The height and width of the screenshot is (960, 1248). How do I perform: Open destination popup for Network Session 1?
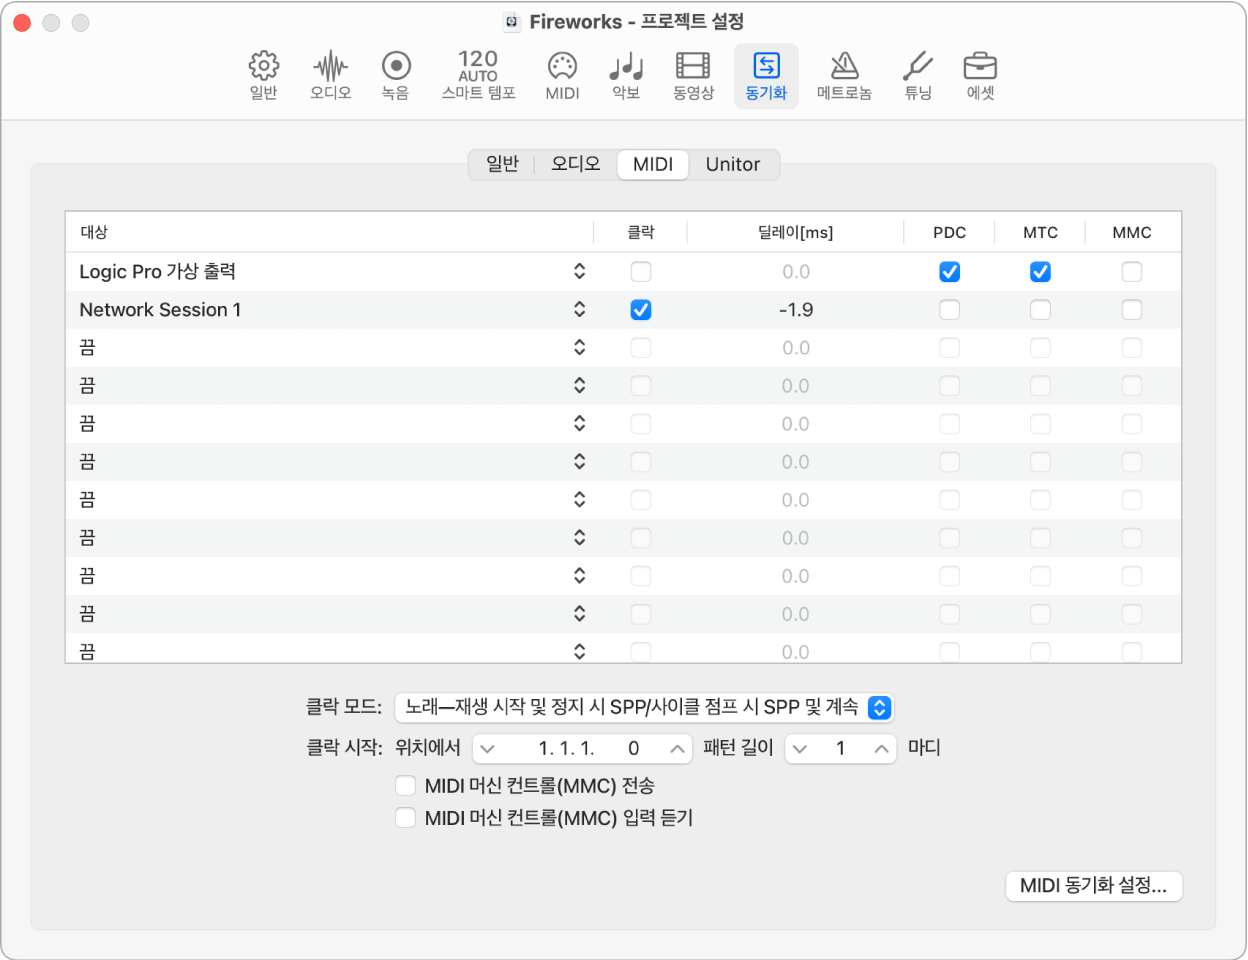(579, 310)
